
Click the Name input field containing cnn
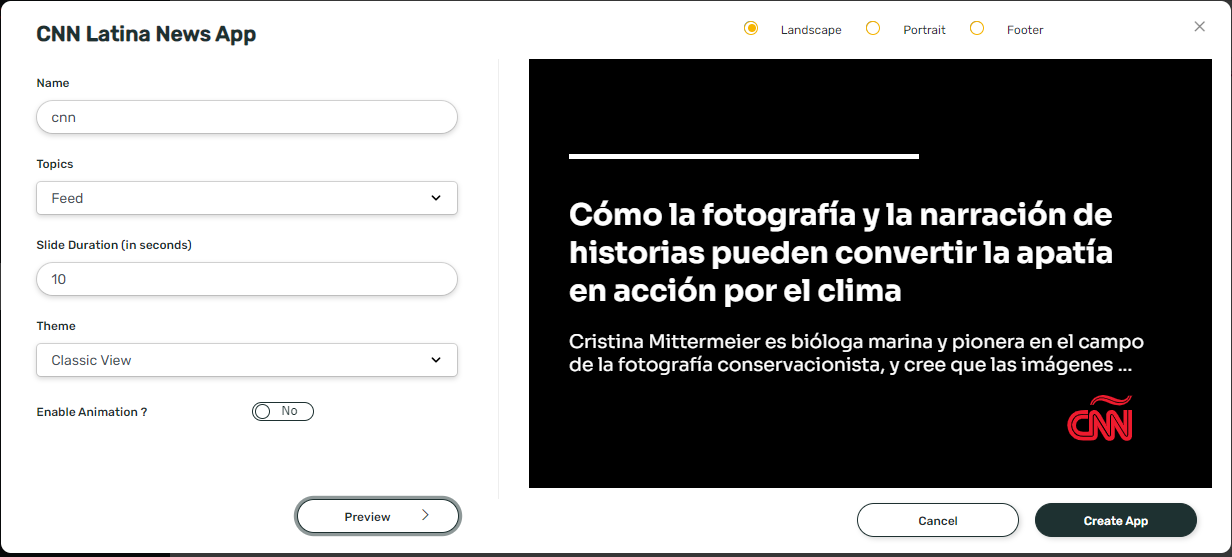[x=247, y=117]
